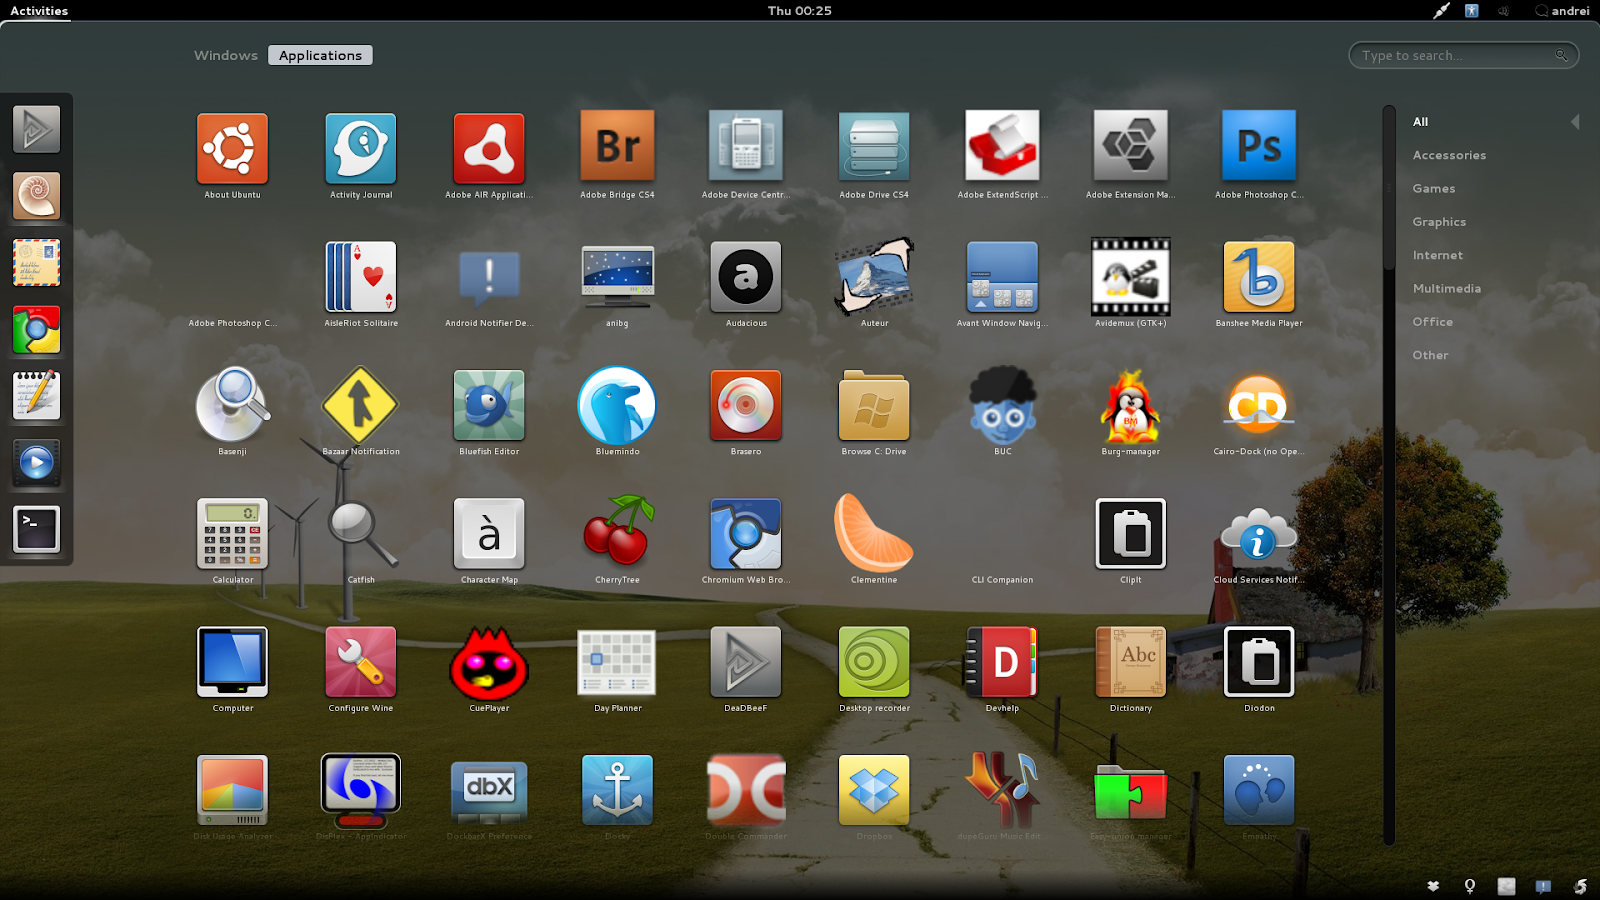Start Desktop recorder
This screenshot has width=1600, height=900.
tap(874, 661)
